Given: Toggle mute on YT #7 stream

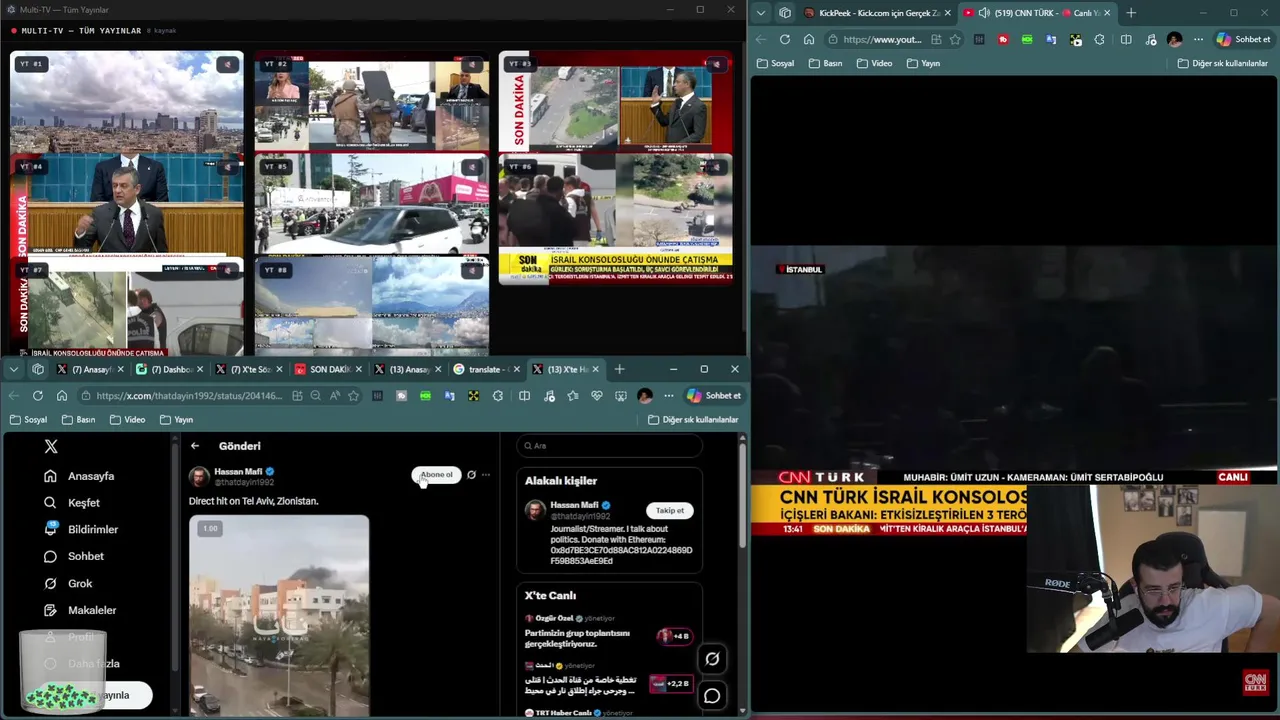Looking at the screenshot, I should click(227, 270).
